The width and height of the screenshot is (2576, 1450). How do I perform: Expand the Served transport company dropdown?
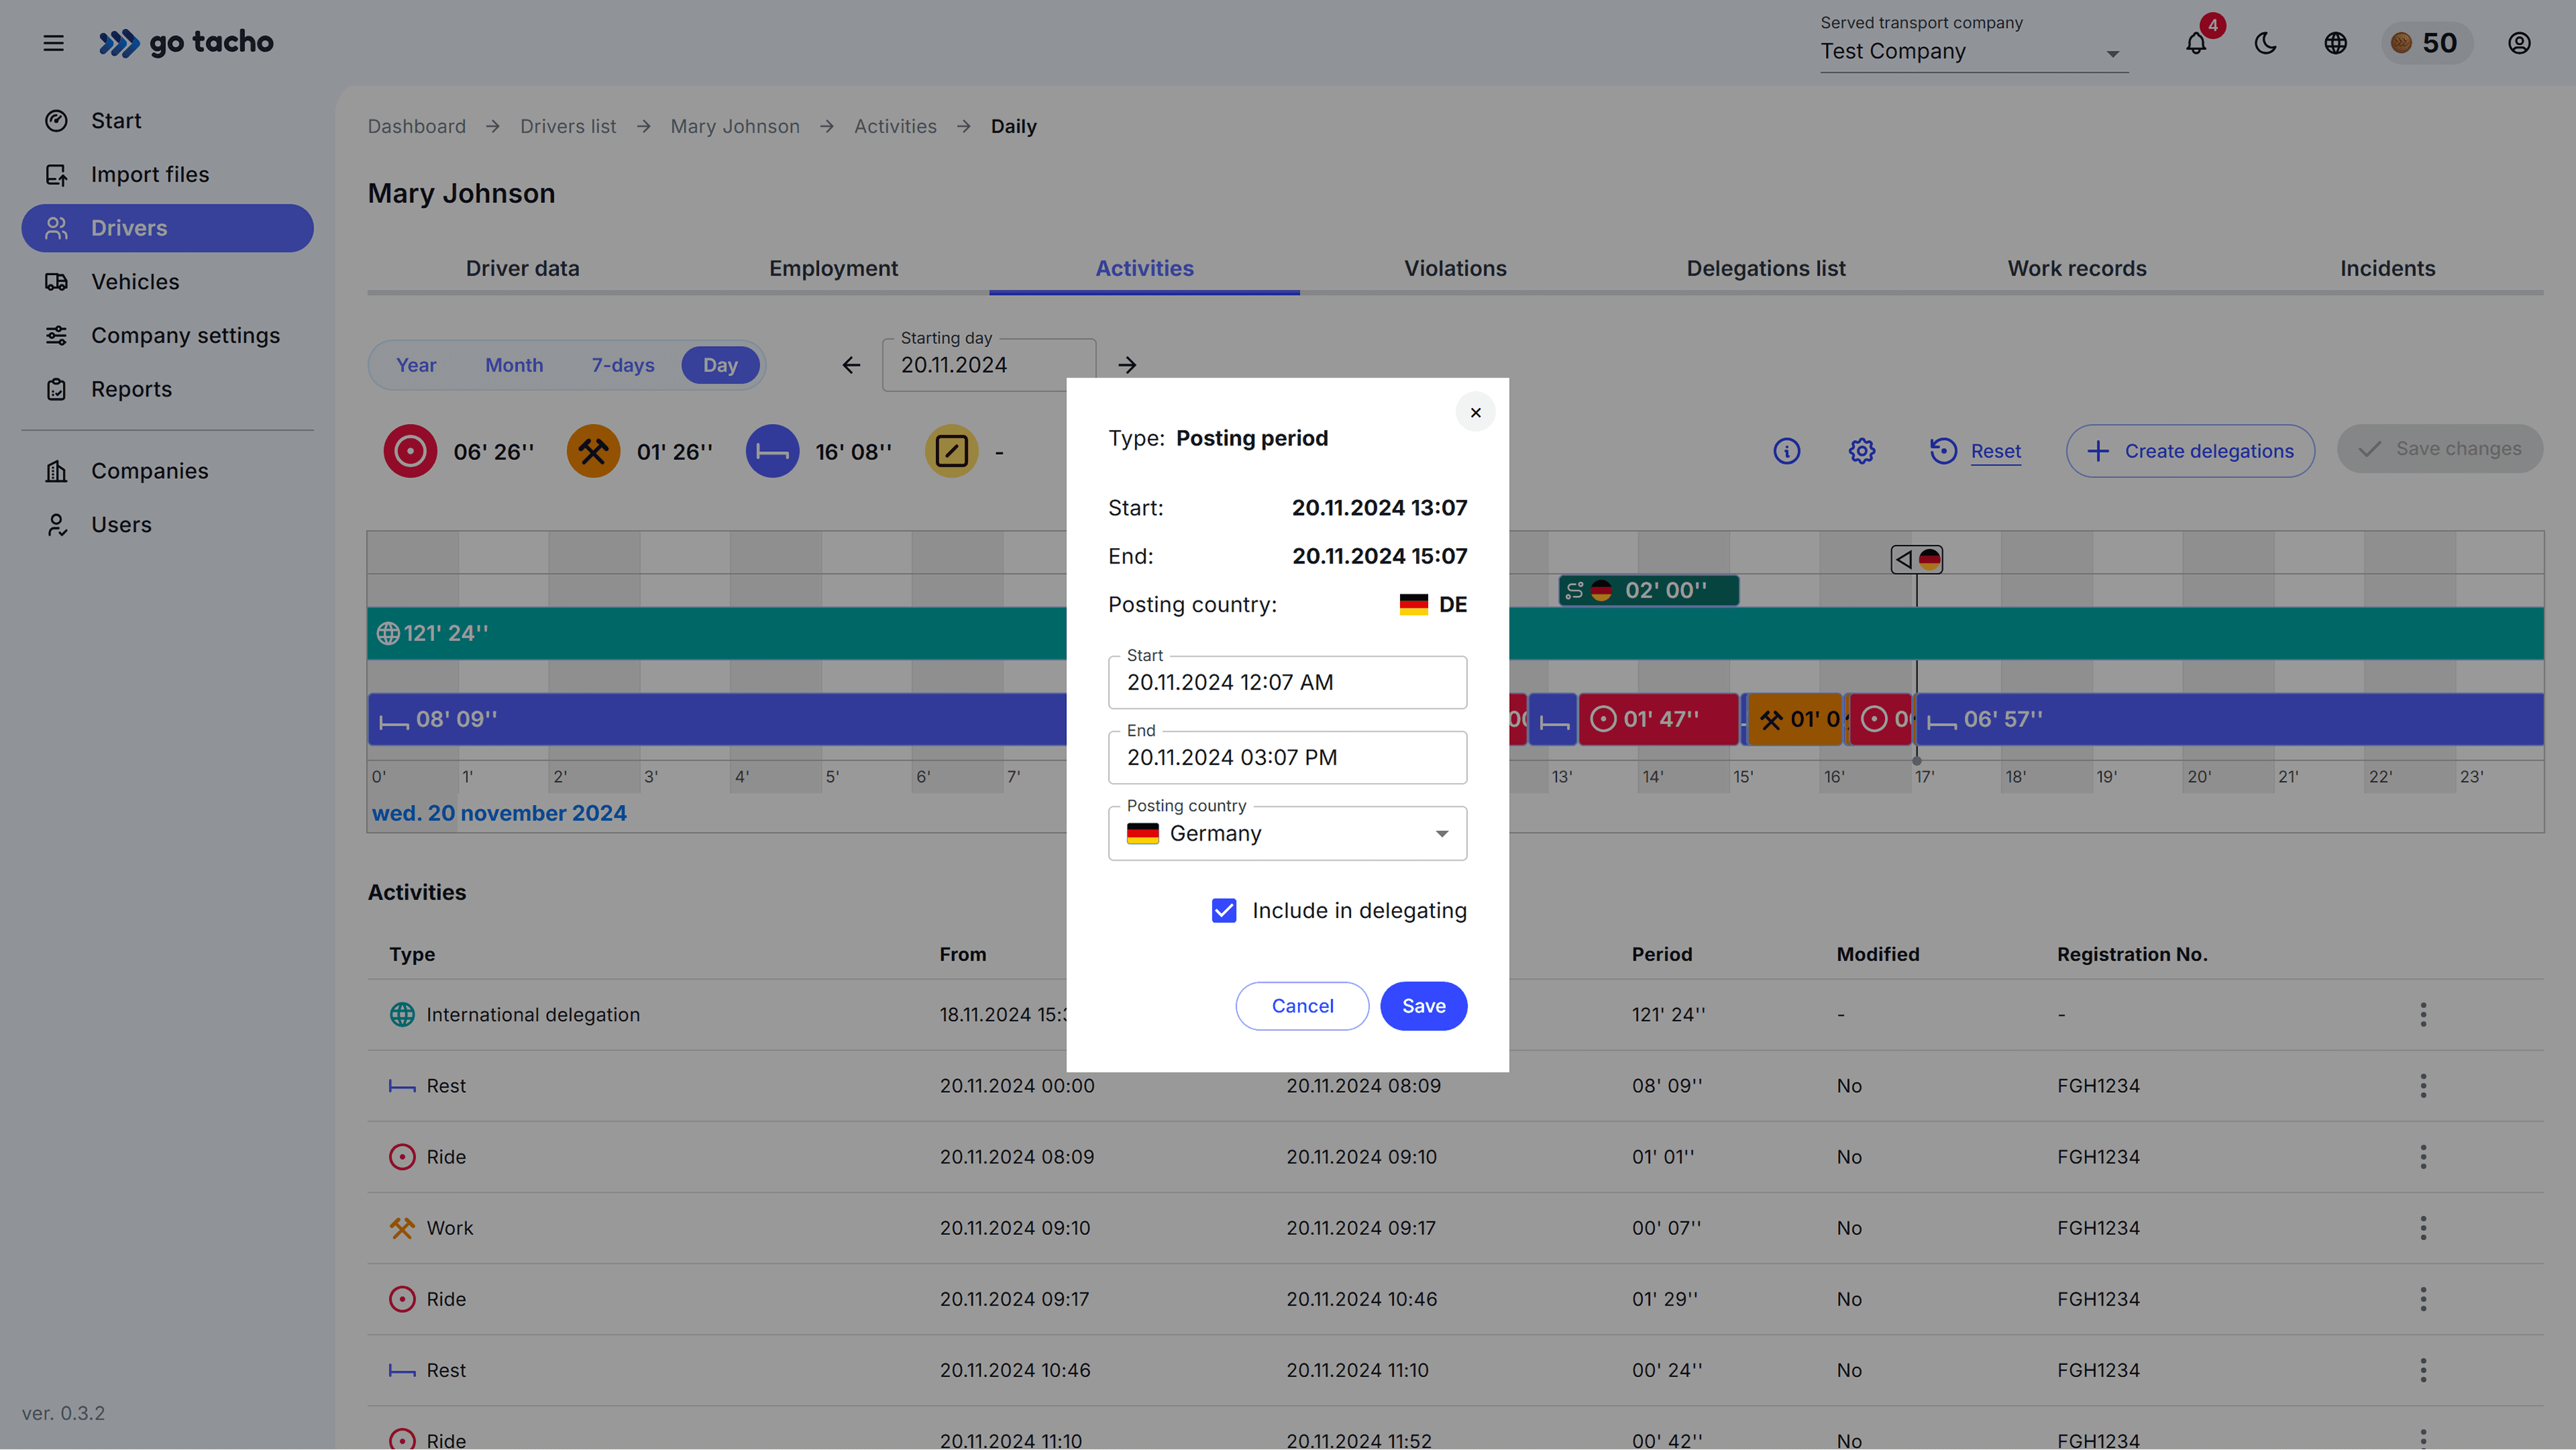[1973, 51]
